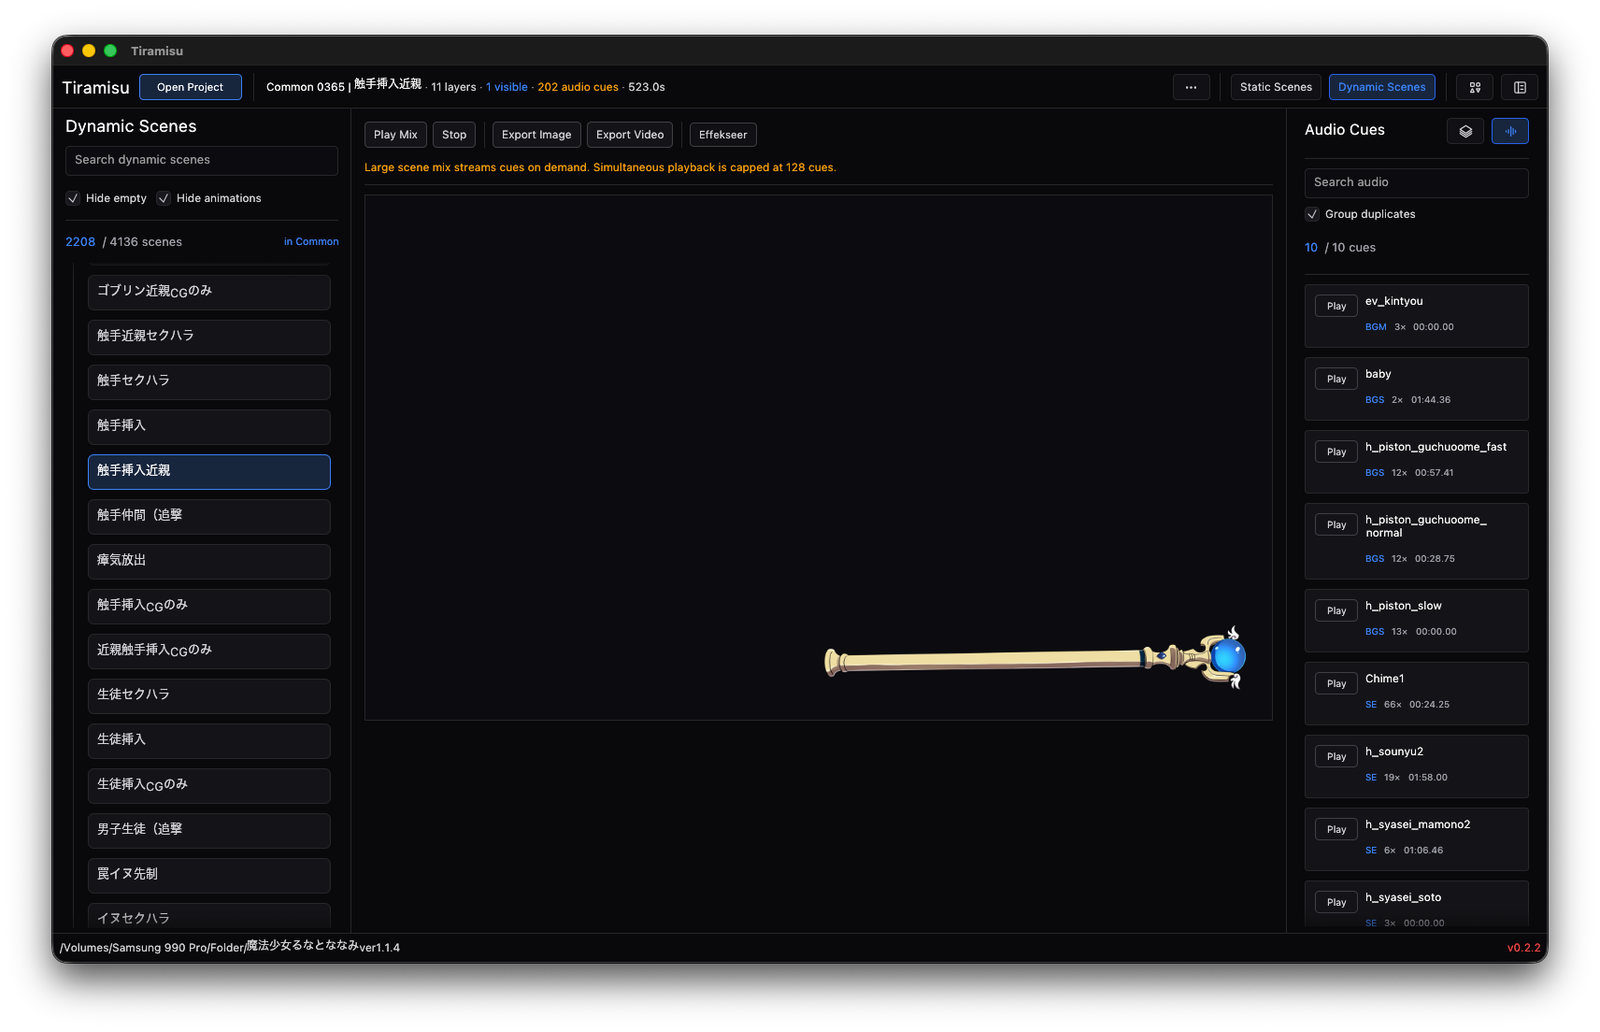The width and height of the screenshot is (1600, 1032).
Task: Click the staff sprite in the preview canvas
Action: 1035,658
